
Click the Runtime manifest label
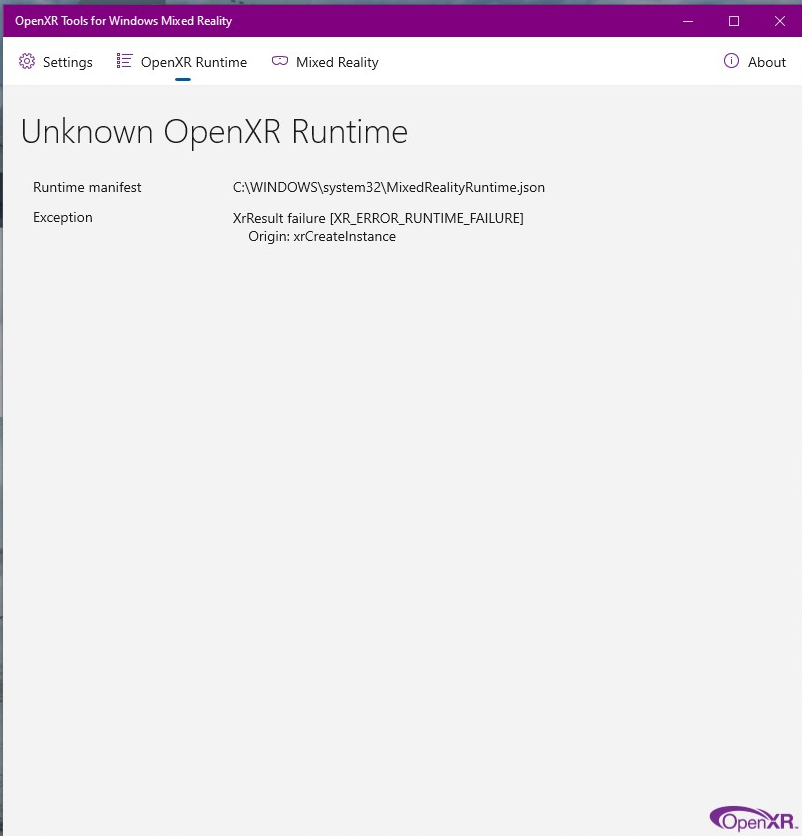point(87,187)
